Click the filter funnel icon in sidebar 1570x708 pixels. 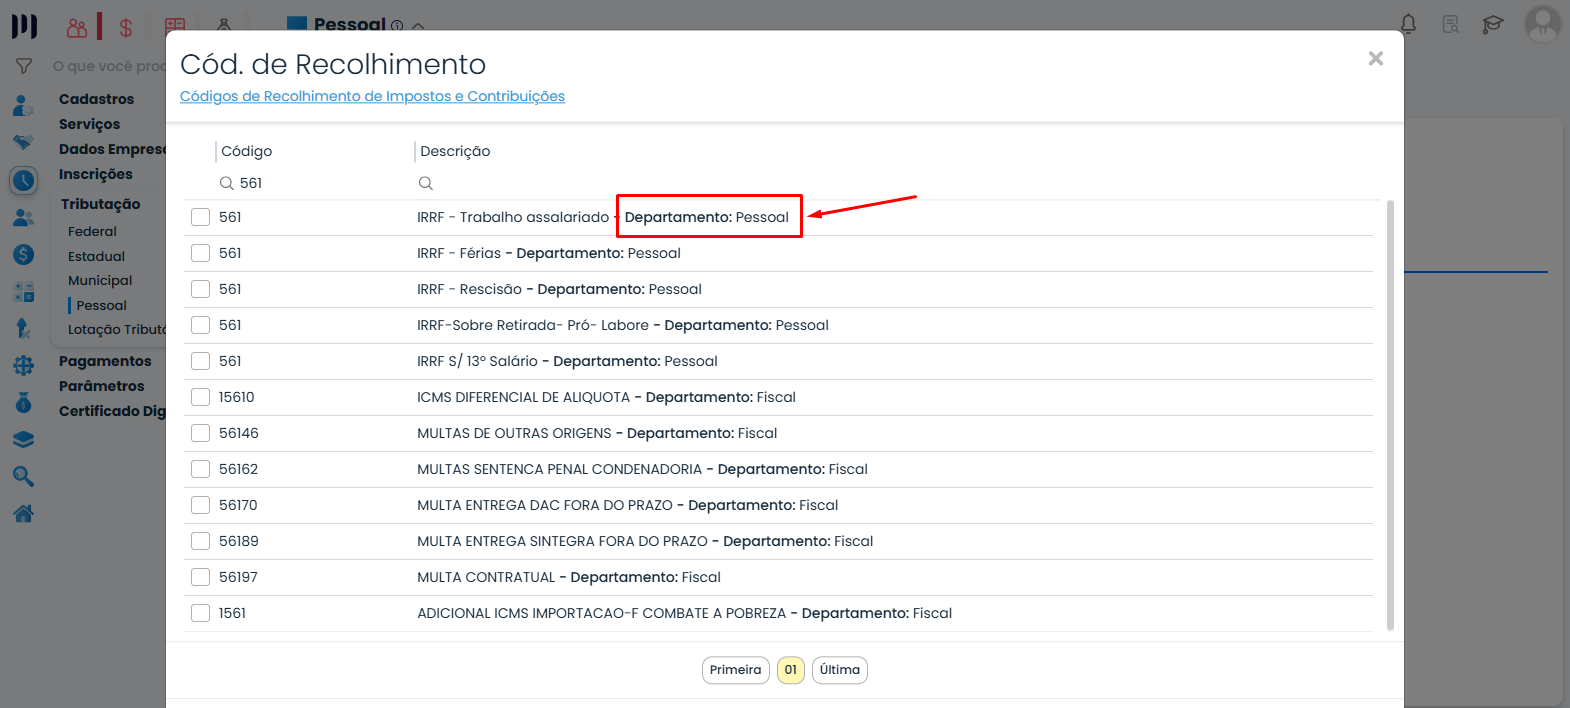(24, 66)
